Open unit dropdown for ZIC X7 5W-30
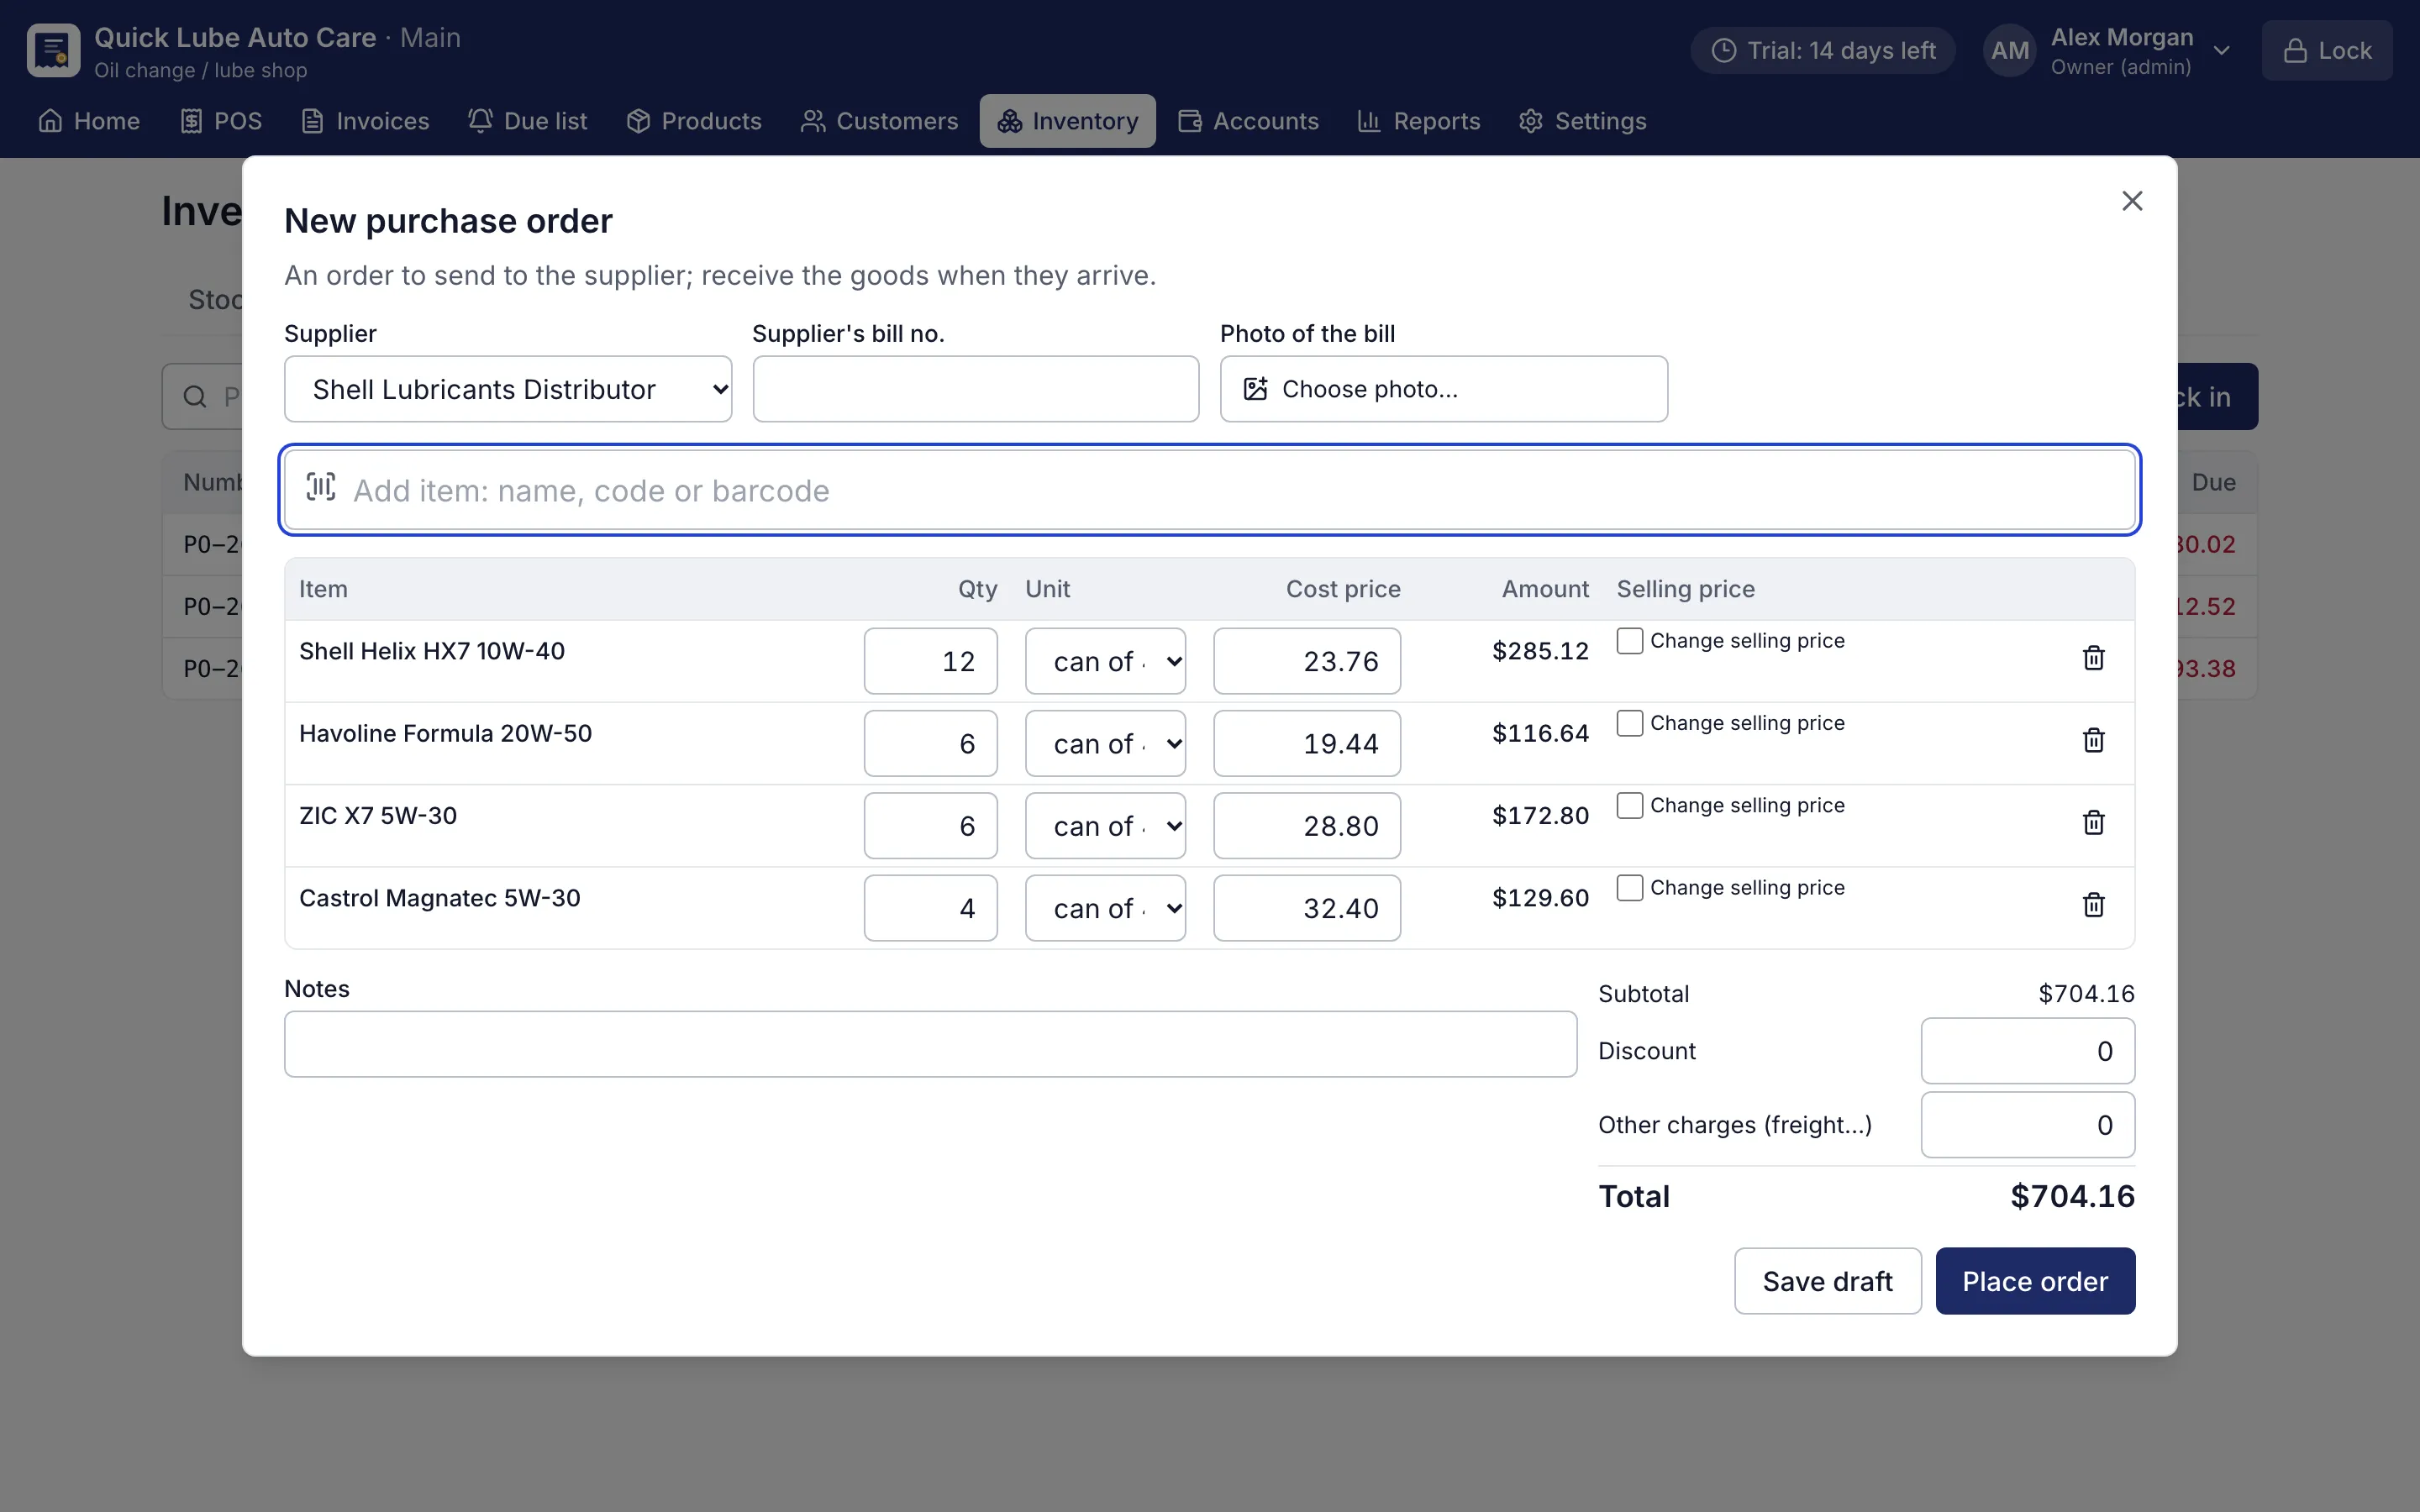This screenshot has height=1512, width=2420. [x=1105, y=826]
